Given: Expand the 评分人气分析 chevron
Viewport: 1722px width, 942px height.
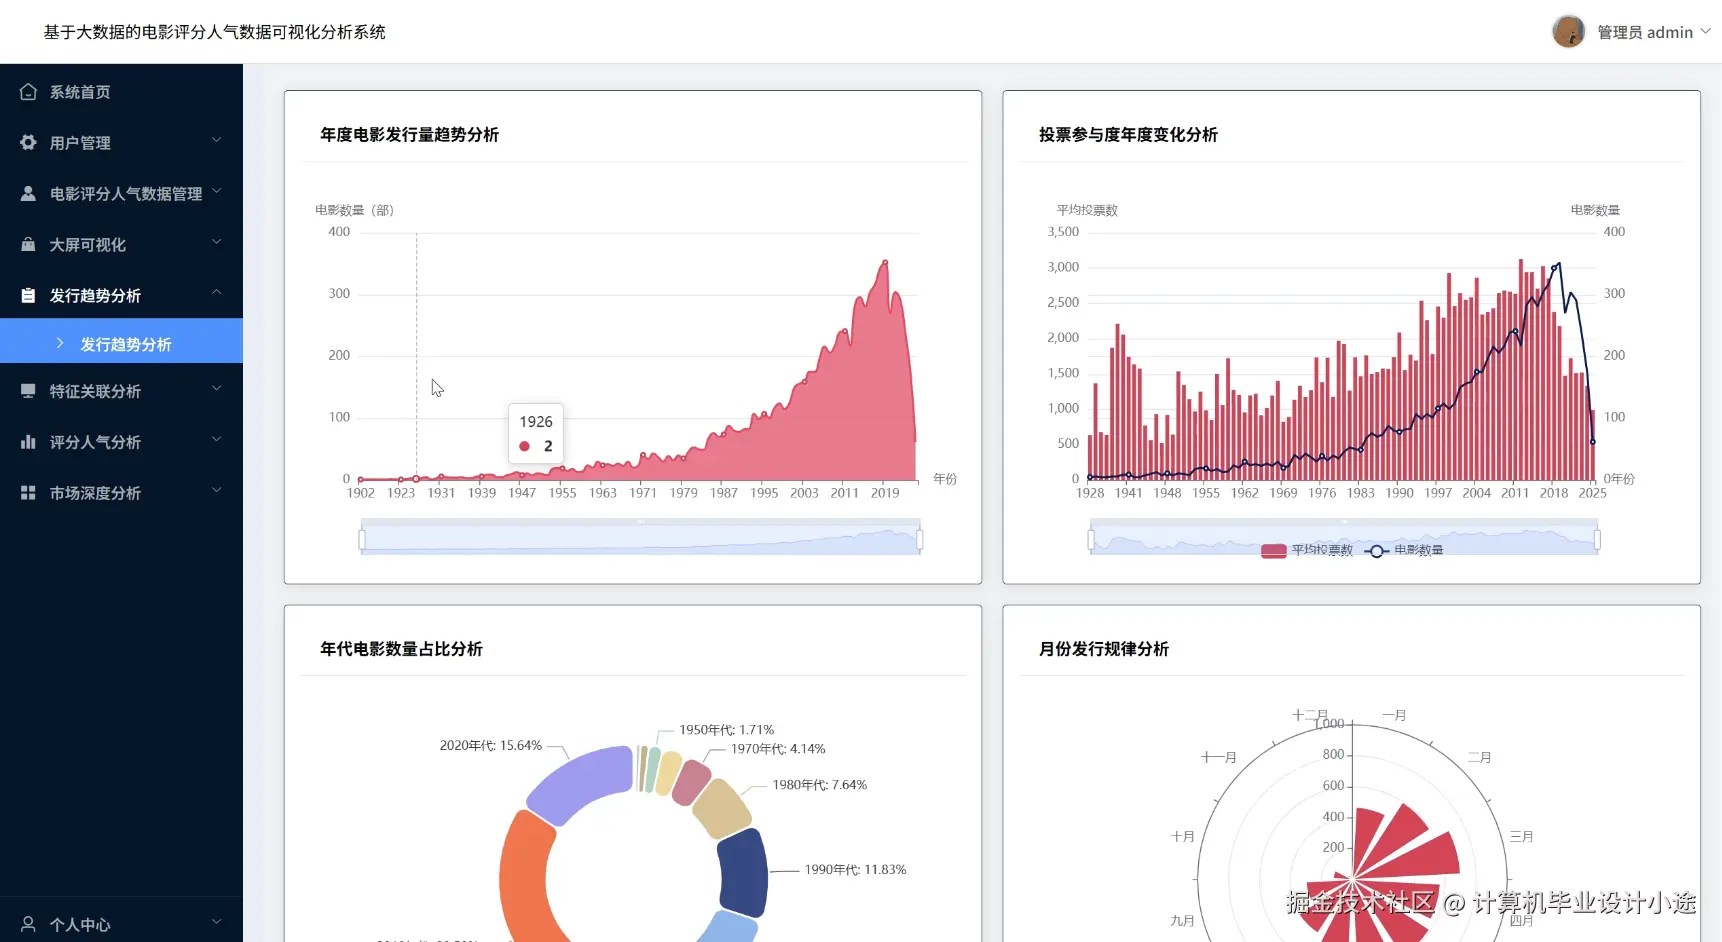Looking at the screenshot, I should [216, 440].
